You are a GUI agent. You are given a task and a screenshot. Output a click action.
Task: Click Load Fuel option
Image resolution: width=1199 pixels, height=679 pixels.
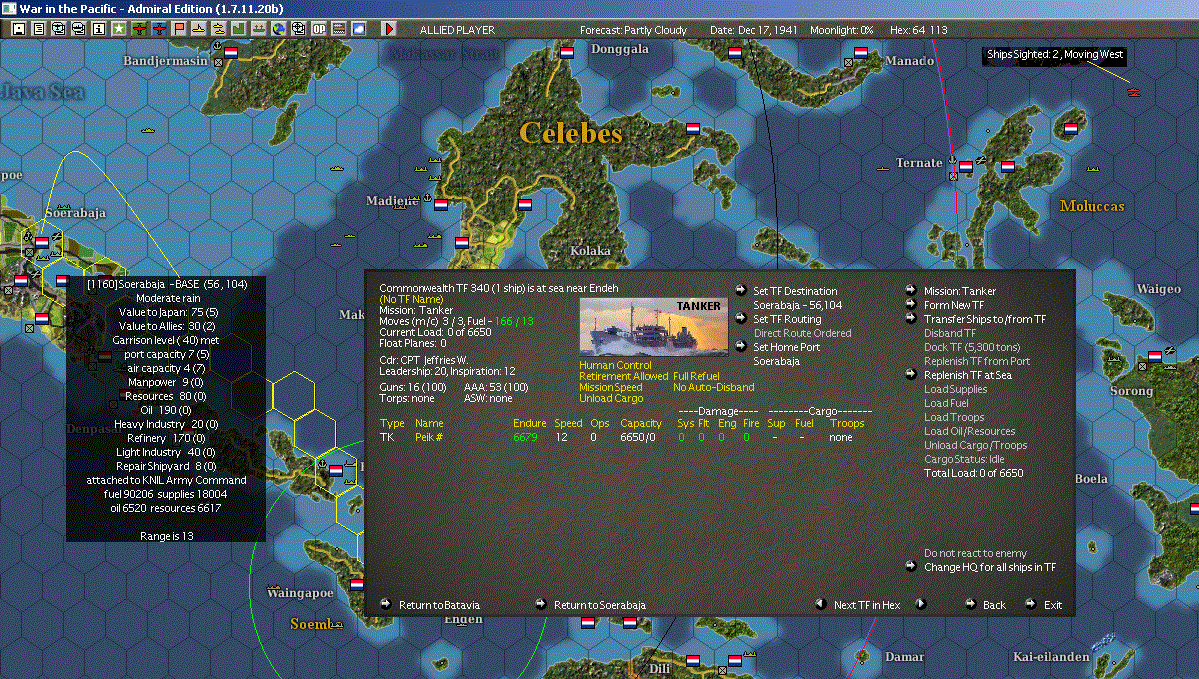(x=946, y=403)
